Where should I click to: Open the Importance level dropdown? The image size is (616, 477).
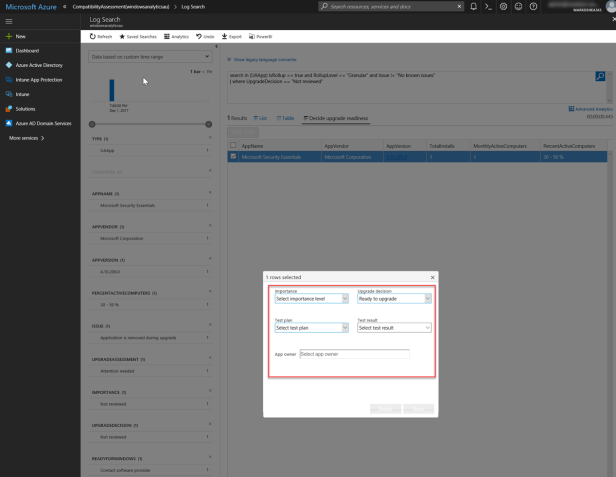click(312, 298)
